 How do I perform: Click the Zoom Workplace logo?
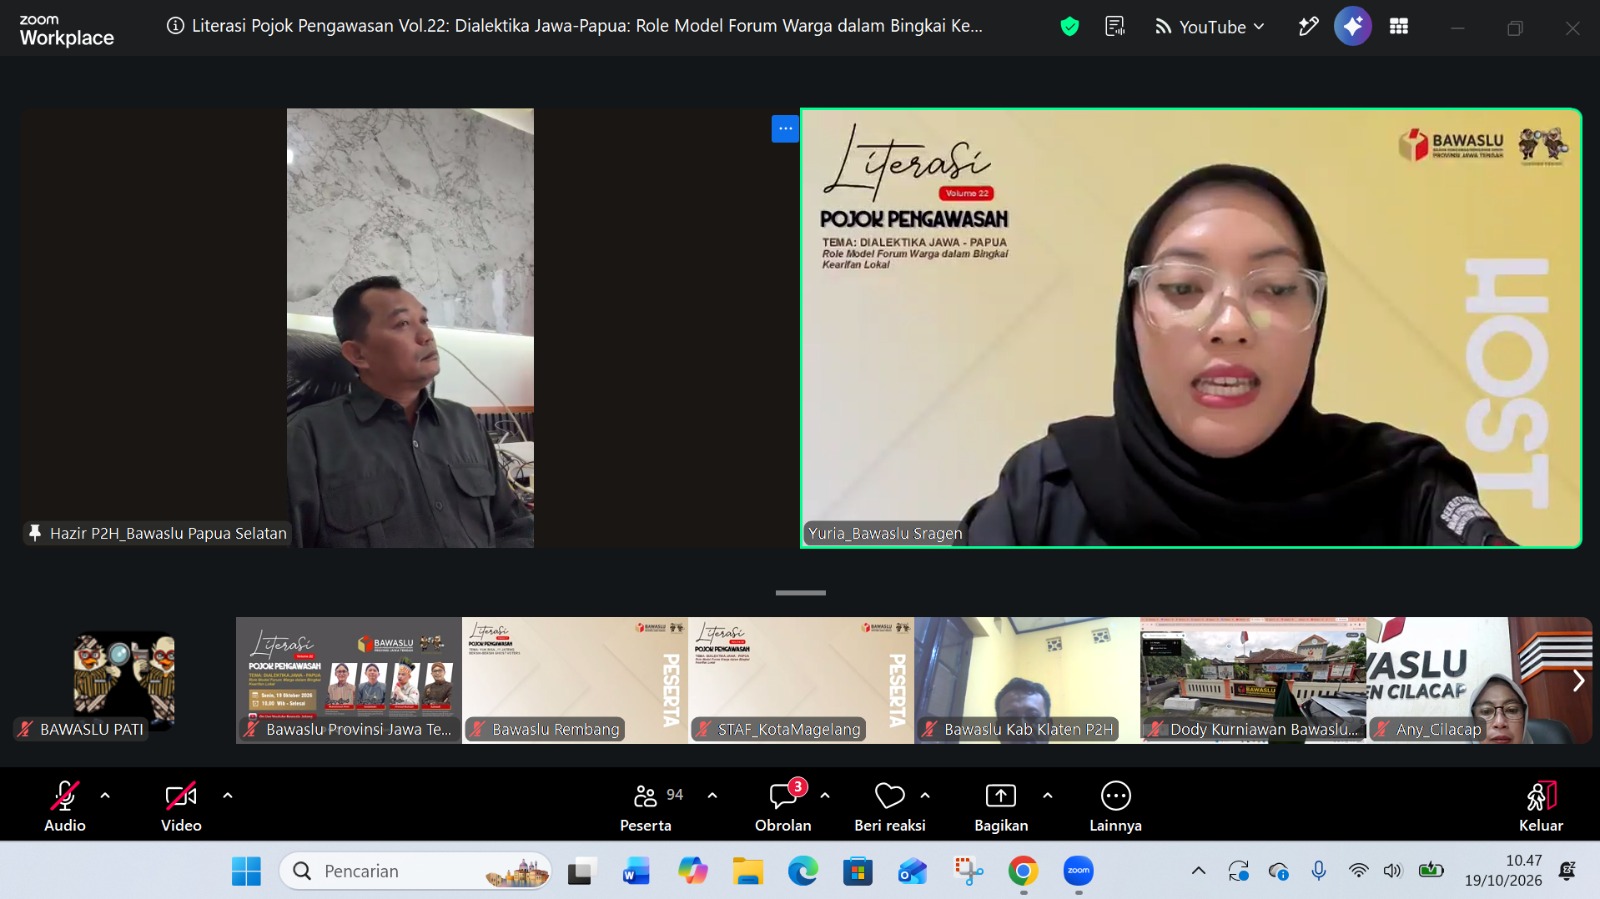[x=67, y=31]
